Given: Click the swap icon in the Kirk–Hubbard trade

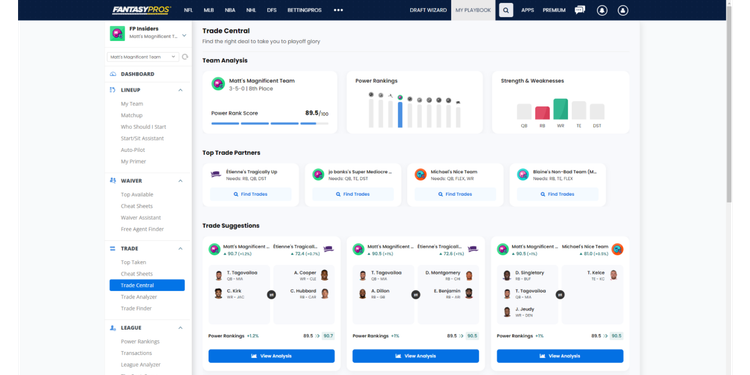Looking at the screenshot, I should pos(271,295).
